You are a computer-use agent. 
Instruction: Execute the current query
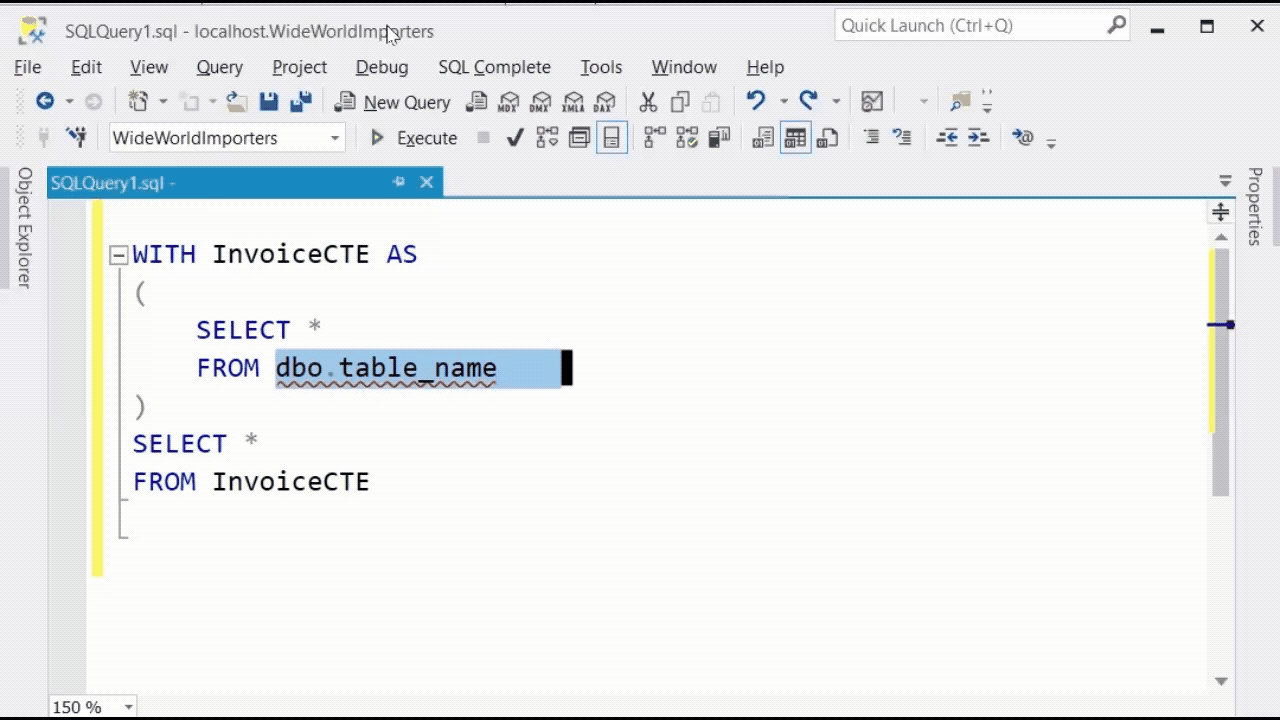[x=414, y=138]
